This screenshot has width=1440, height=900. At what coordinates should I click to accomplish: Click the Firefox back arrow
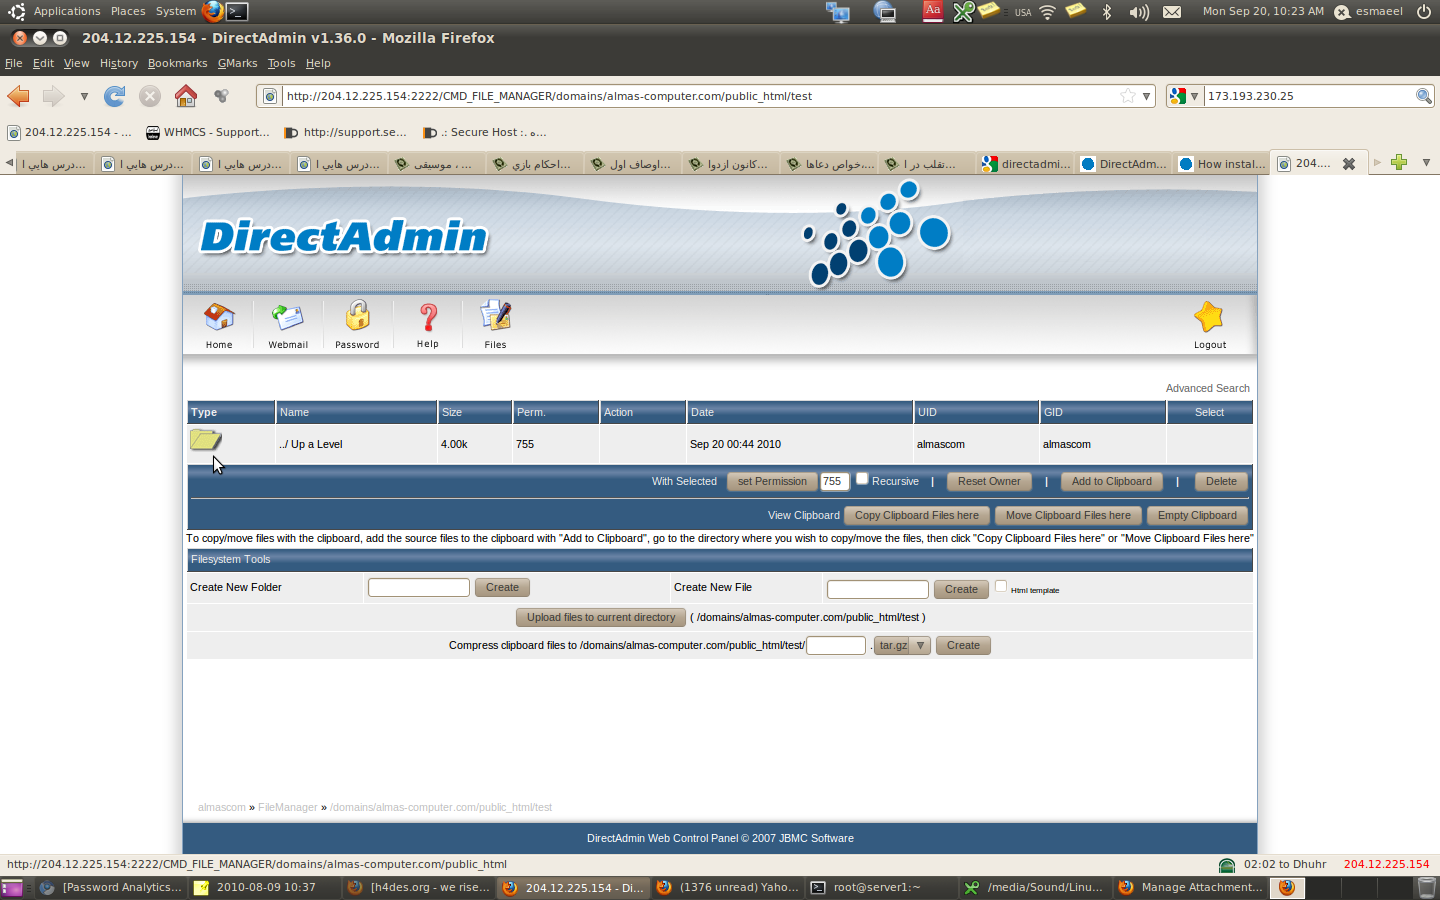click(x=19, y=96)
